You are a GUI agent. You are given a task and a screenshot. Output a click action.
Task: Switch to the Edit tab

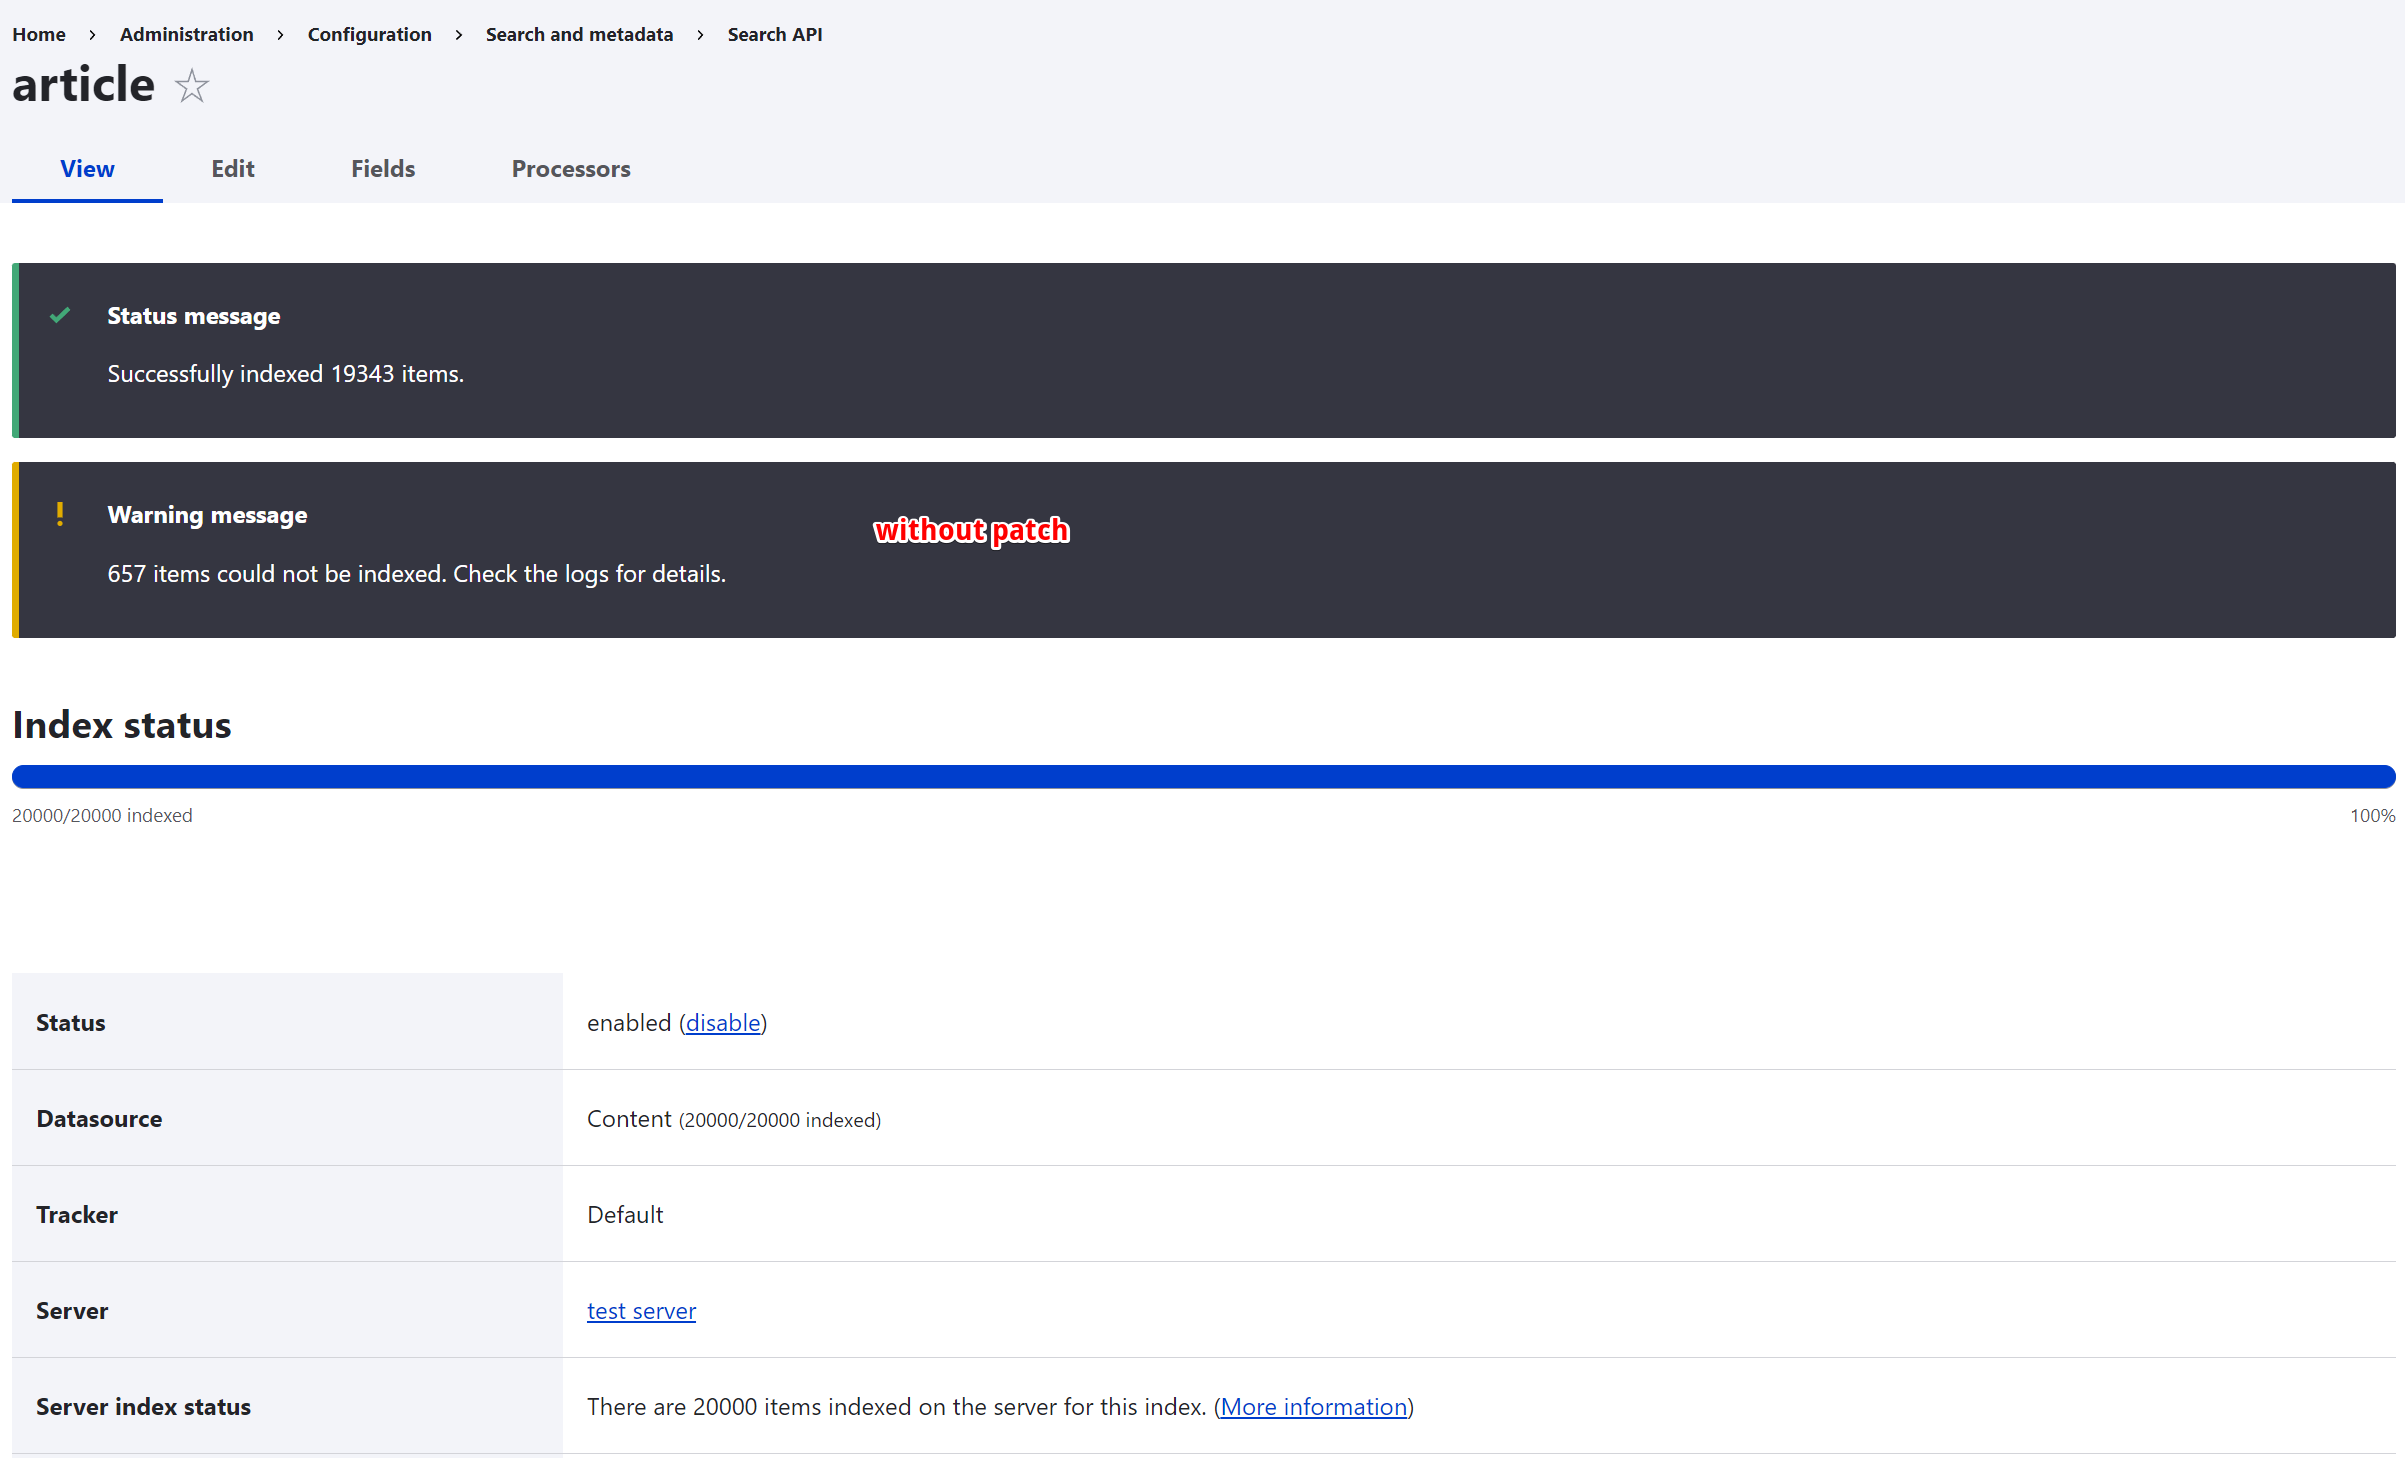(x=233, y=169)
